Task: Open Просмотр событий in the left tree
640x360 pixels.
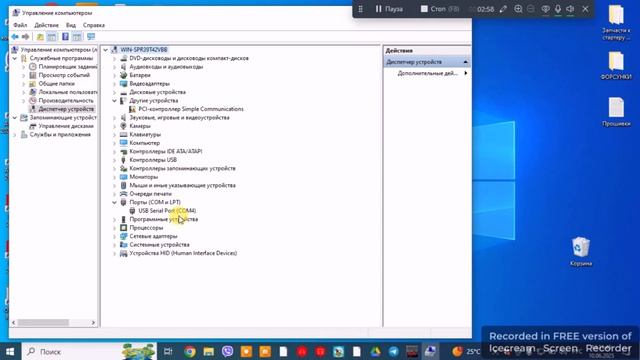Action: pos(64,75)
